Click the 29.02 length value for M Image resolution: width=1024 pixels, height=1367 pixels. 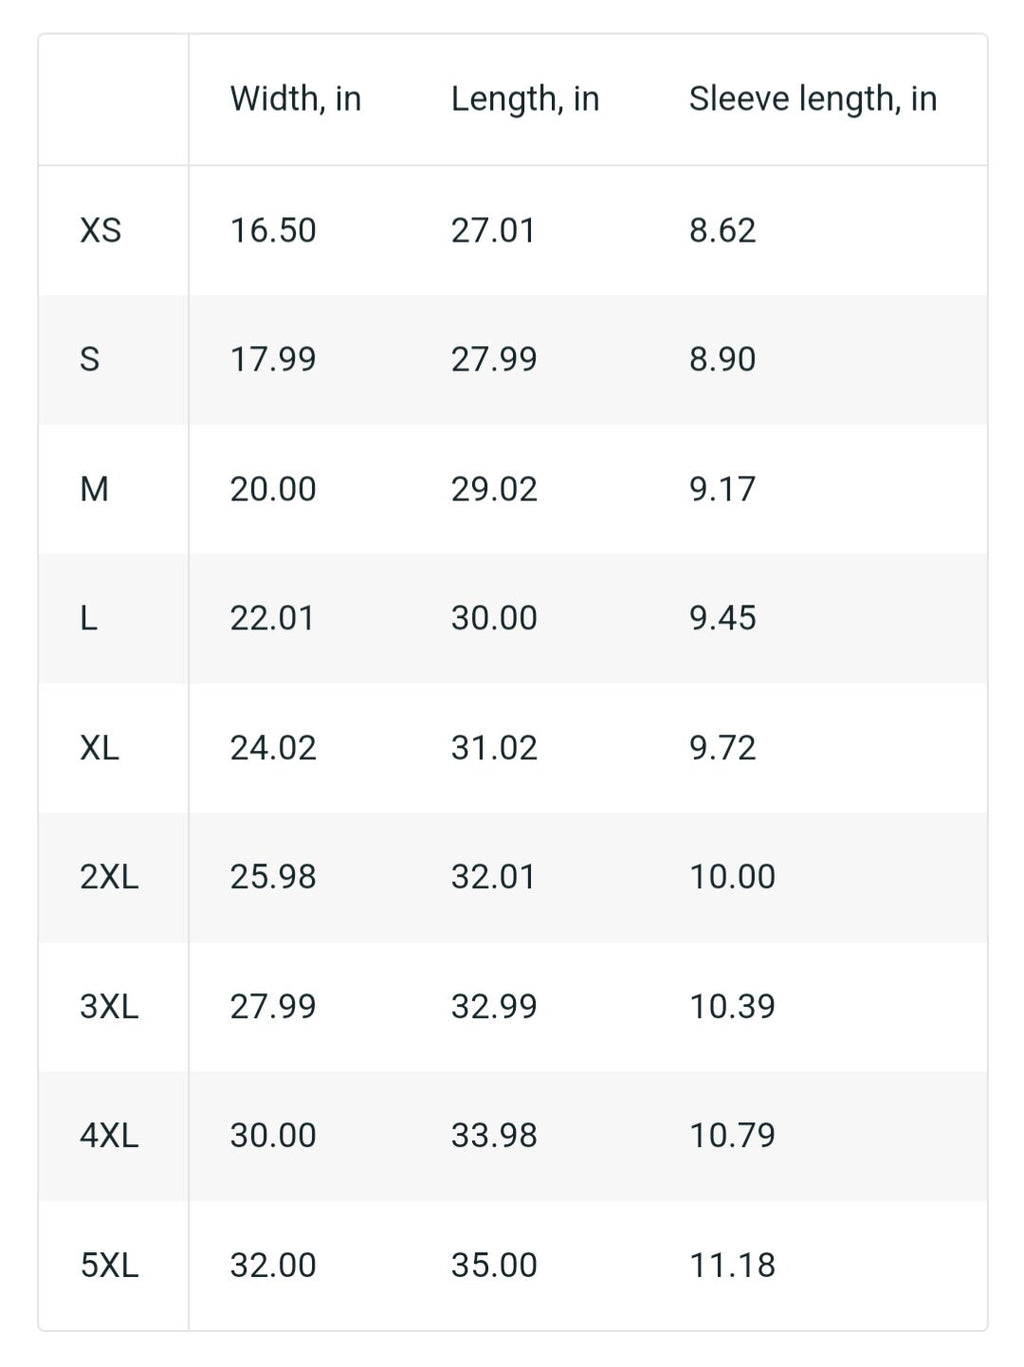point(494,489)
